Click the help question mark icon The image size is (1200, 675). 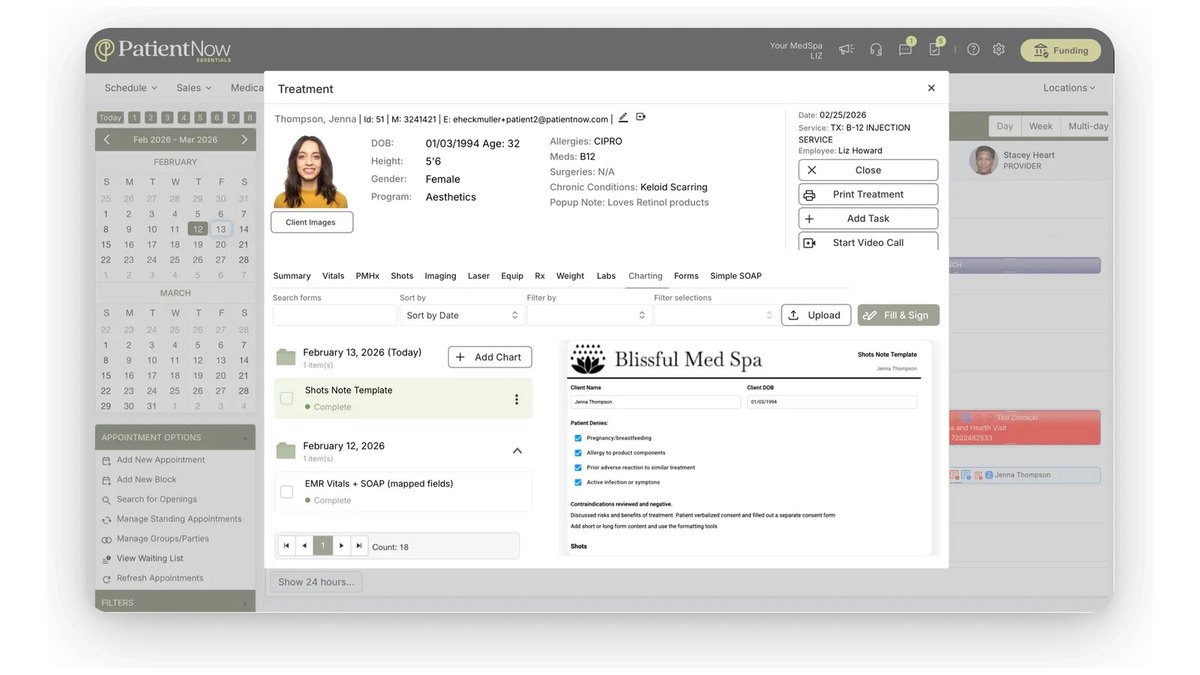(973, 49)
